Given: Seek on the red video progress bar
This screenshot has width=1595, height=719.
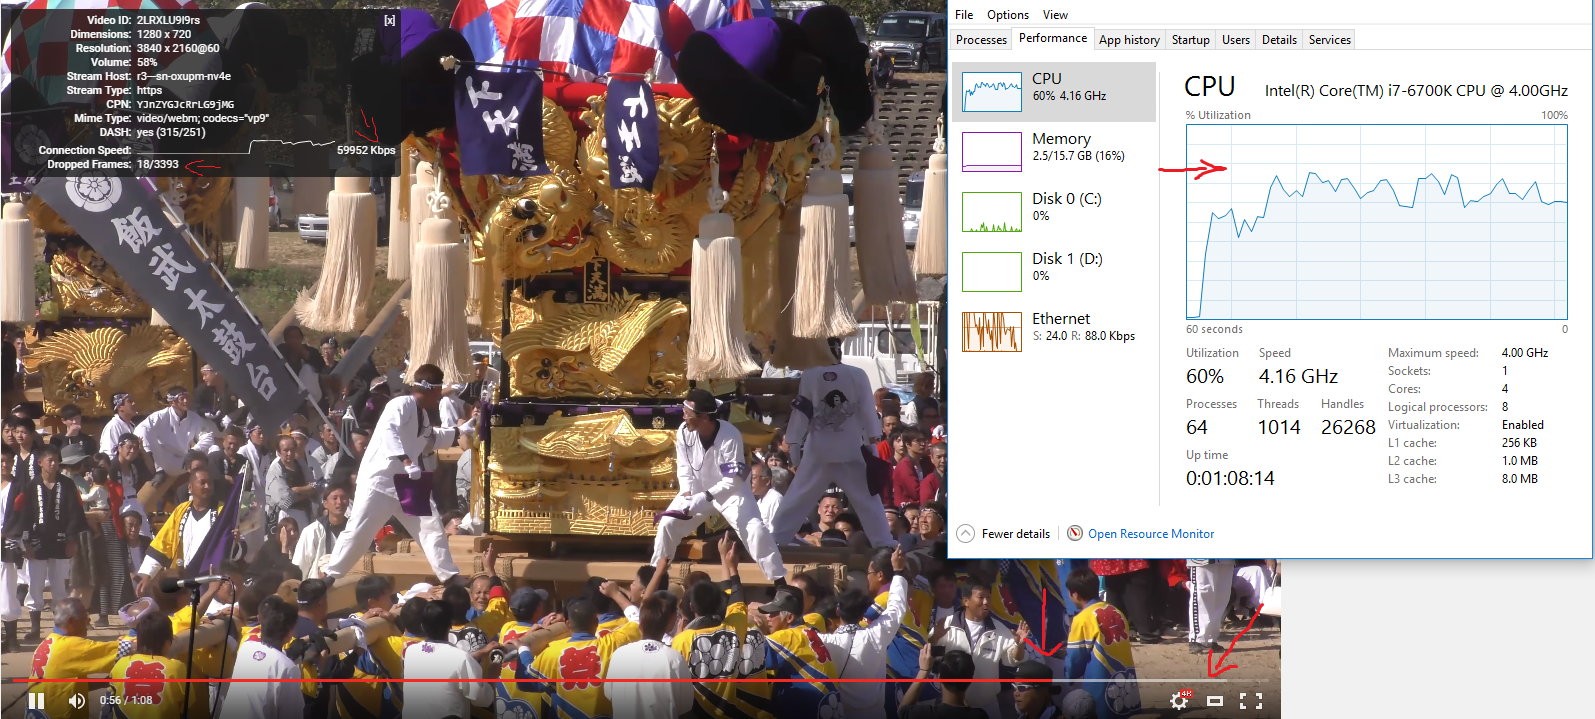Looking at the screenshot, I should pyautogui.click(x=640, y=681).
